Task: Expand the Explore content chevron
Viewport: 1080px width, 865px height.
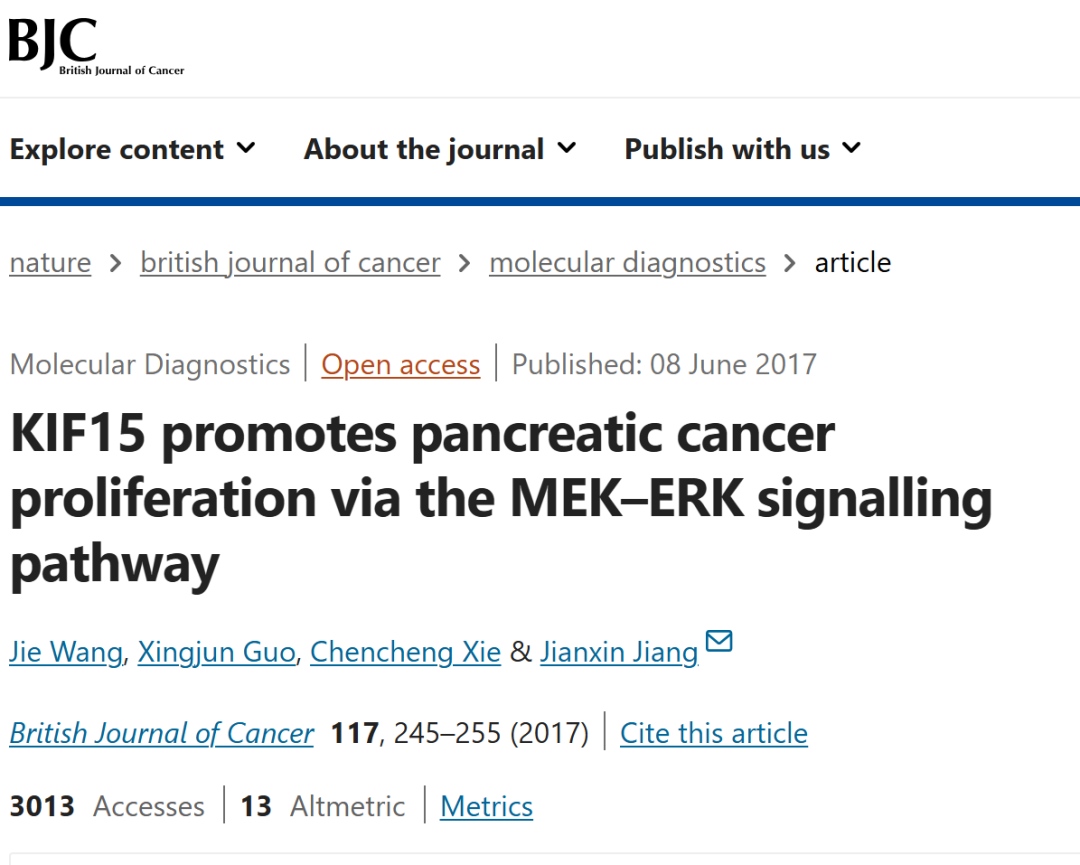Action: click(x=246, y=147)
